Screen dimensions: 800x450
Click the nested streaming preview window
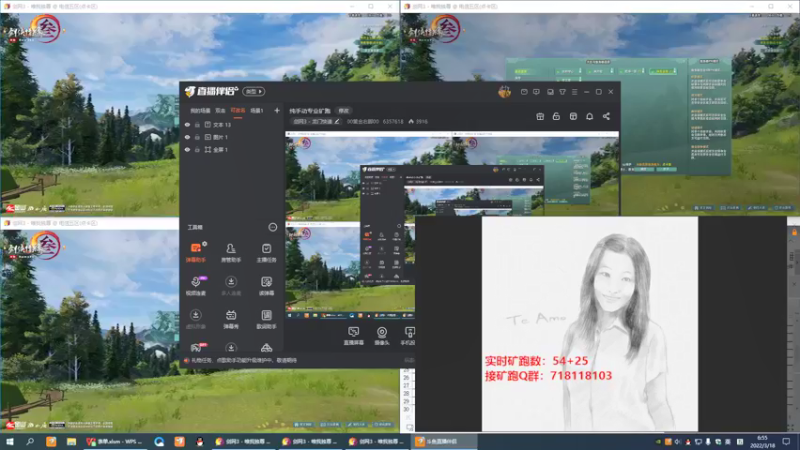coord(452,224)
